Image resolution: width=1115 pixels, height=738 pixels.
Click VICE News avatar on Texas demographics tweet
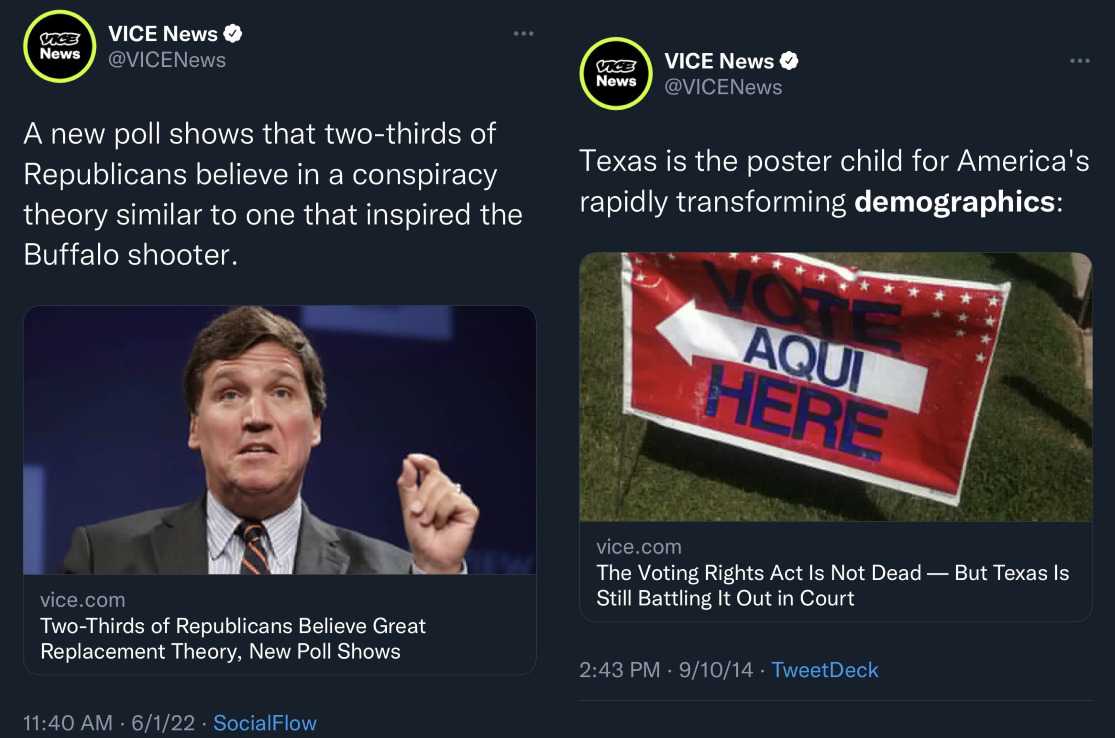pyautogui.click(x=616, y=73)
